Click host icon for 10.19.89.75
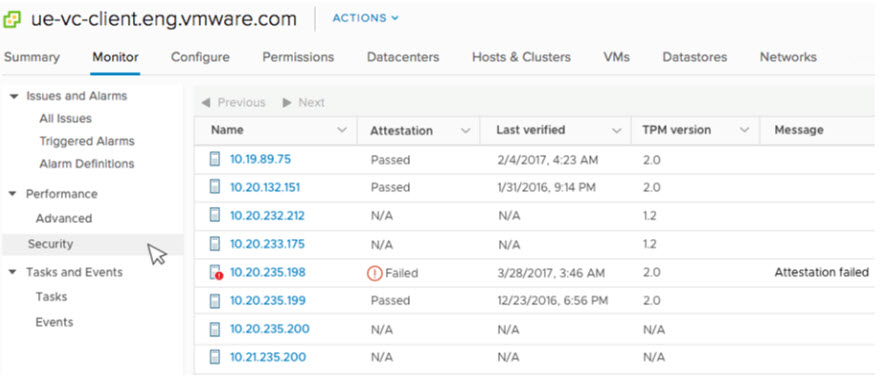This screenshot has width=882, height=391. (x=214, y=159)
